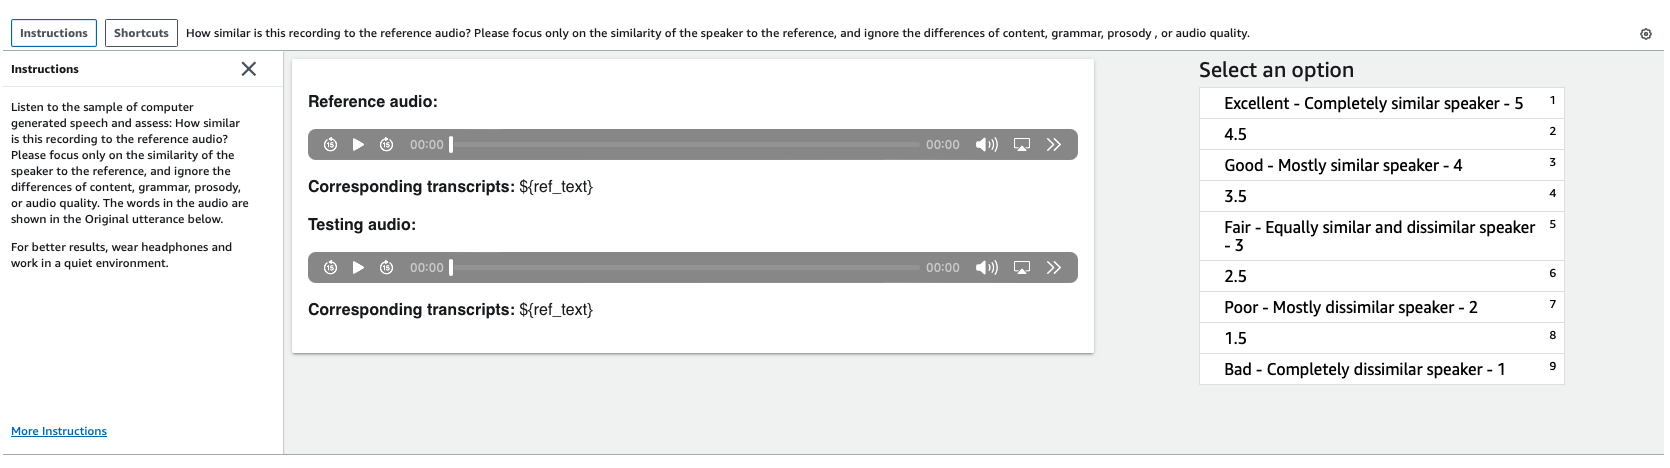Mute the testing audio volume
This screenshot has height=468, width=1670.
click(x=987, y=268)
